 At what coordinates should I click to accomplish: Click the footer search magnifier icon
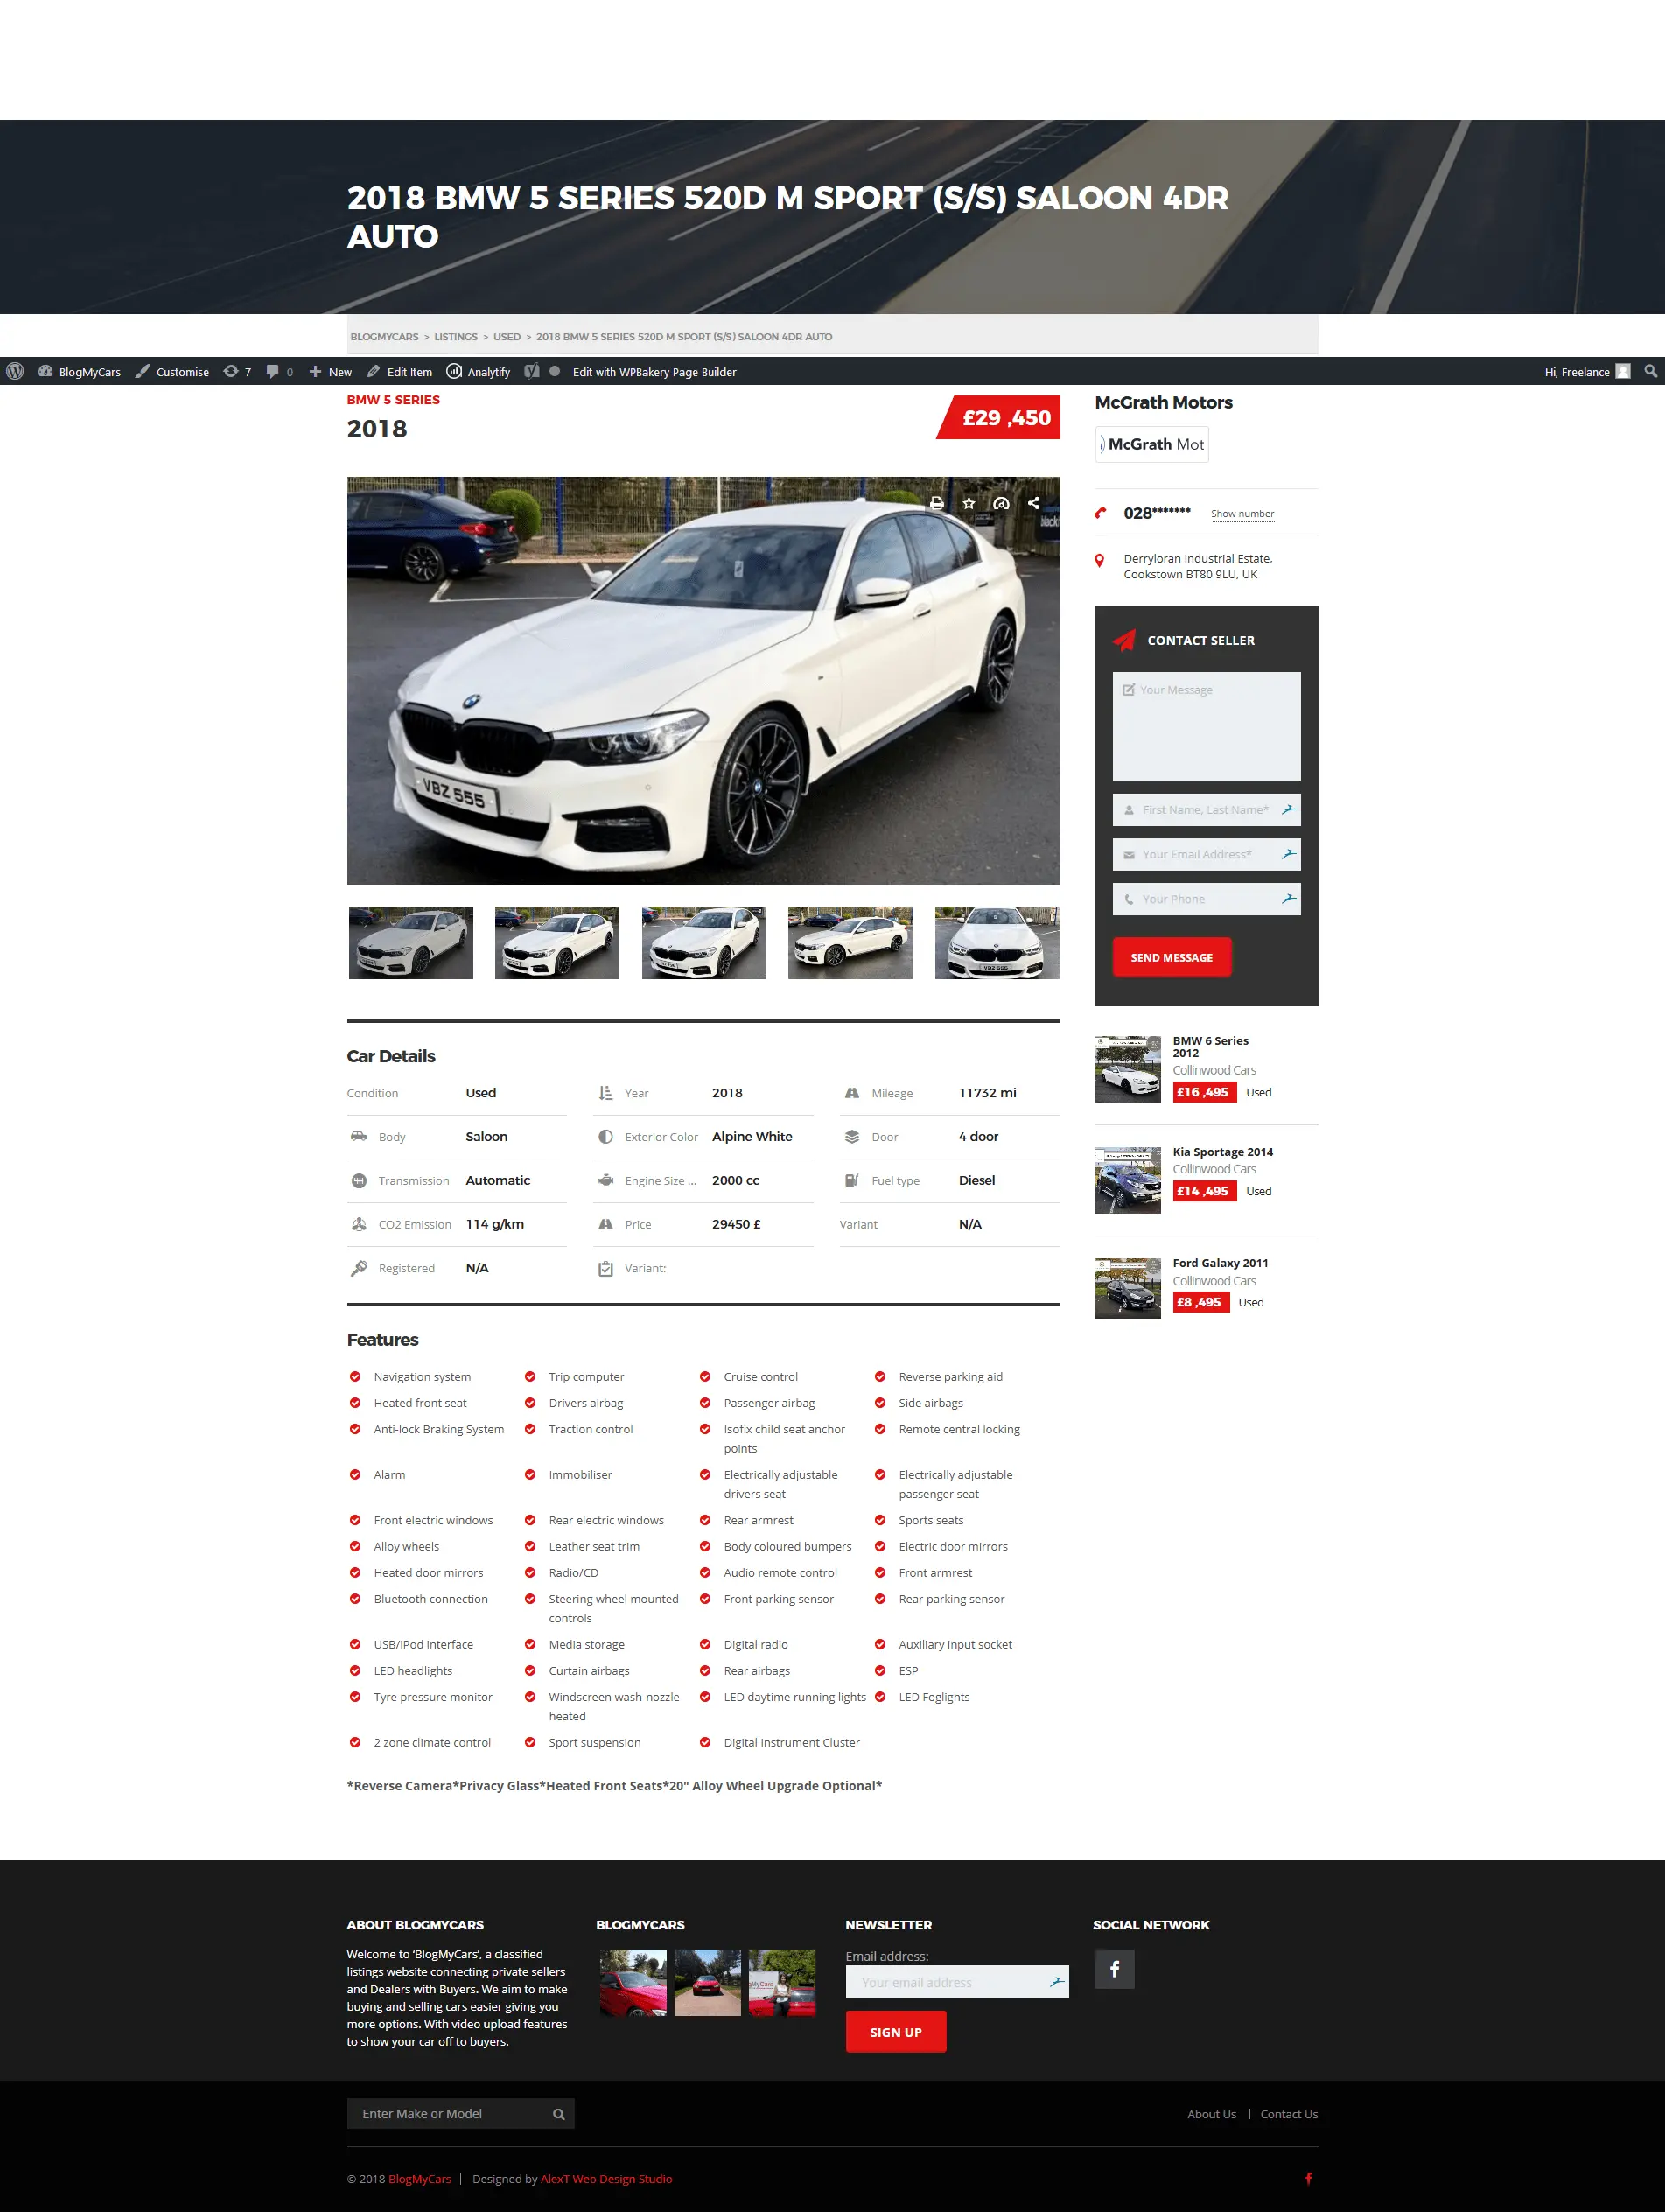click(559, 2114)
